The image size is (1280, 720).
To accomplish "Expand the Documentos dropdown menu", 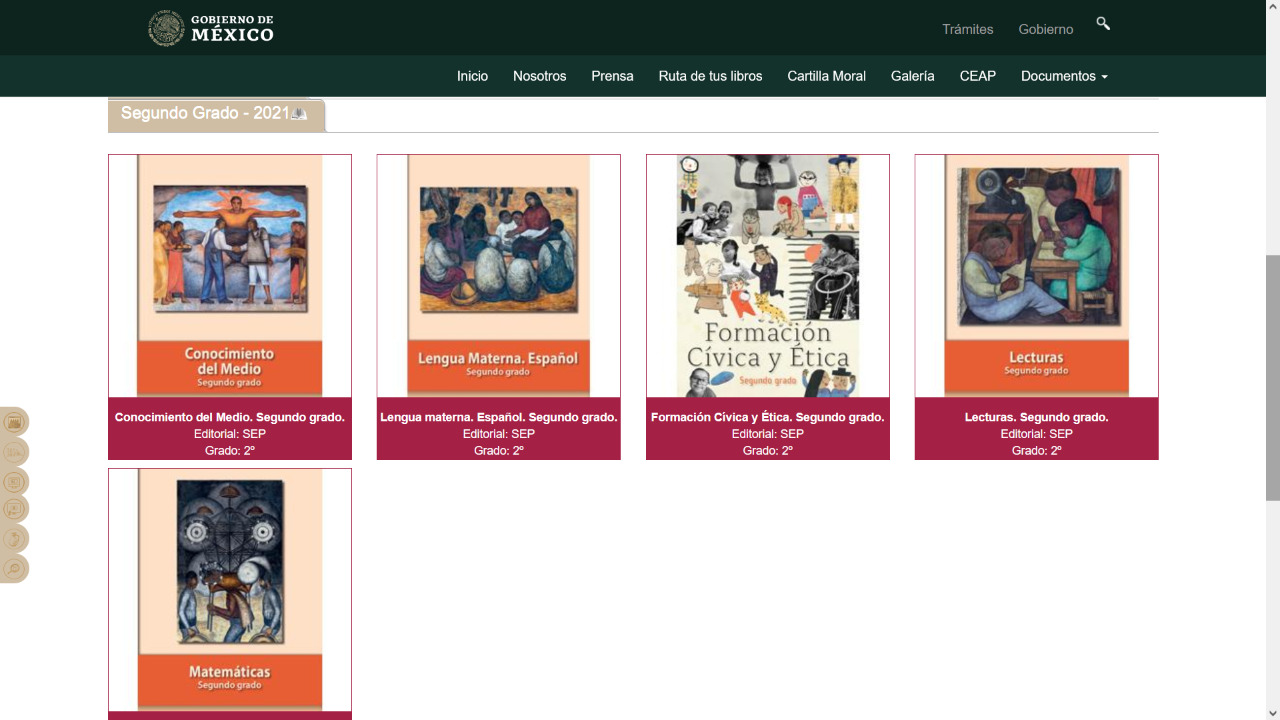I will click(x=1063, y=76).
